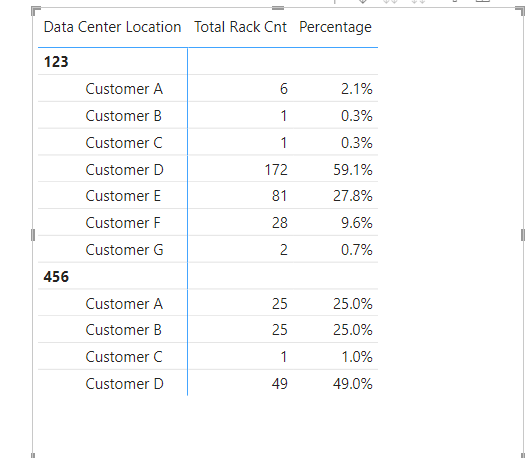Click the 2.1% percentage cell
Image resolution: width=527 pixels, height=458 pixels.
tap(357, 89)
